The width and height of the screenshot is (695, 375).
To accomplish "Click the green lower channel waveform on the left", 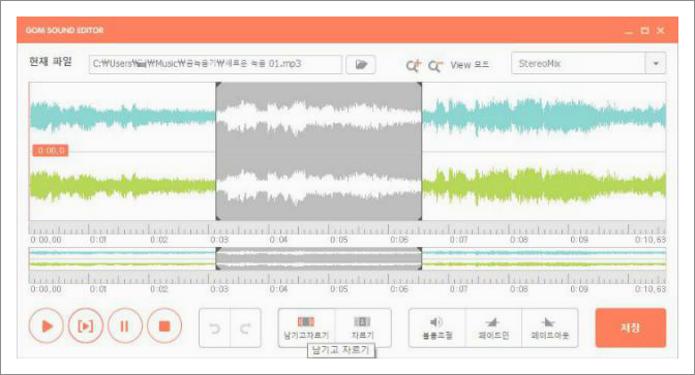I will coord(122,185).
